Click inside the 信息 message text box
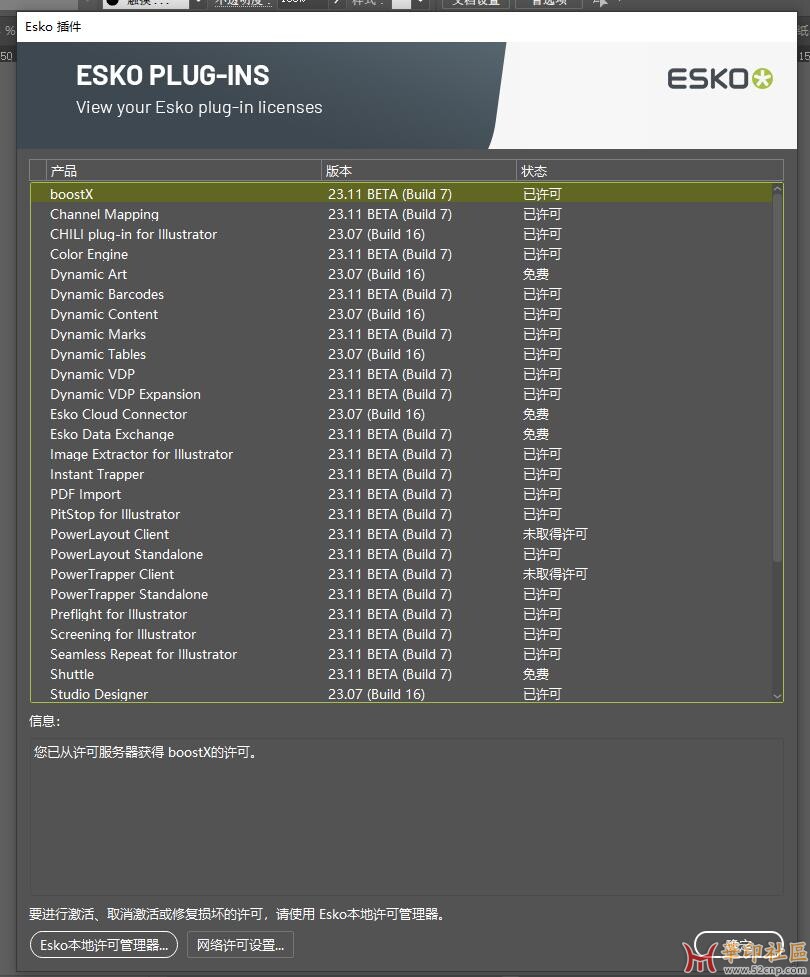The image size is (810, 977). pyautogui.click(x=406, y=816)
